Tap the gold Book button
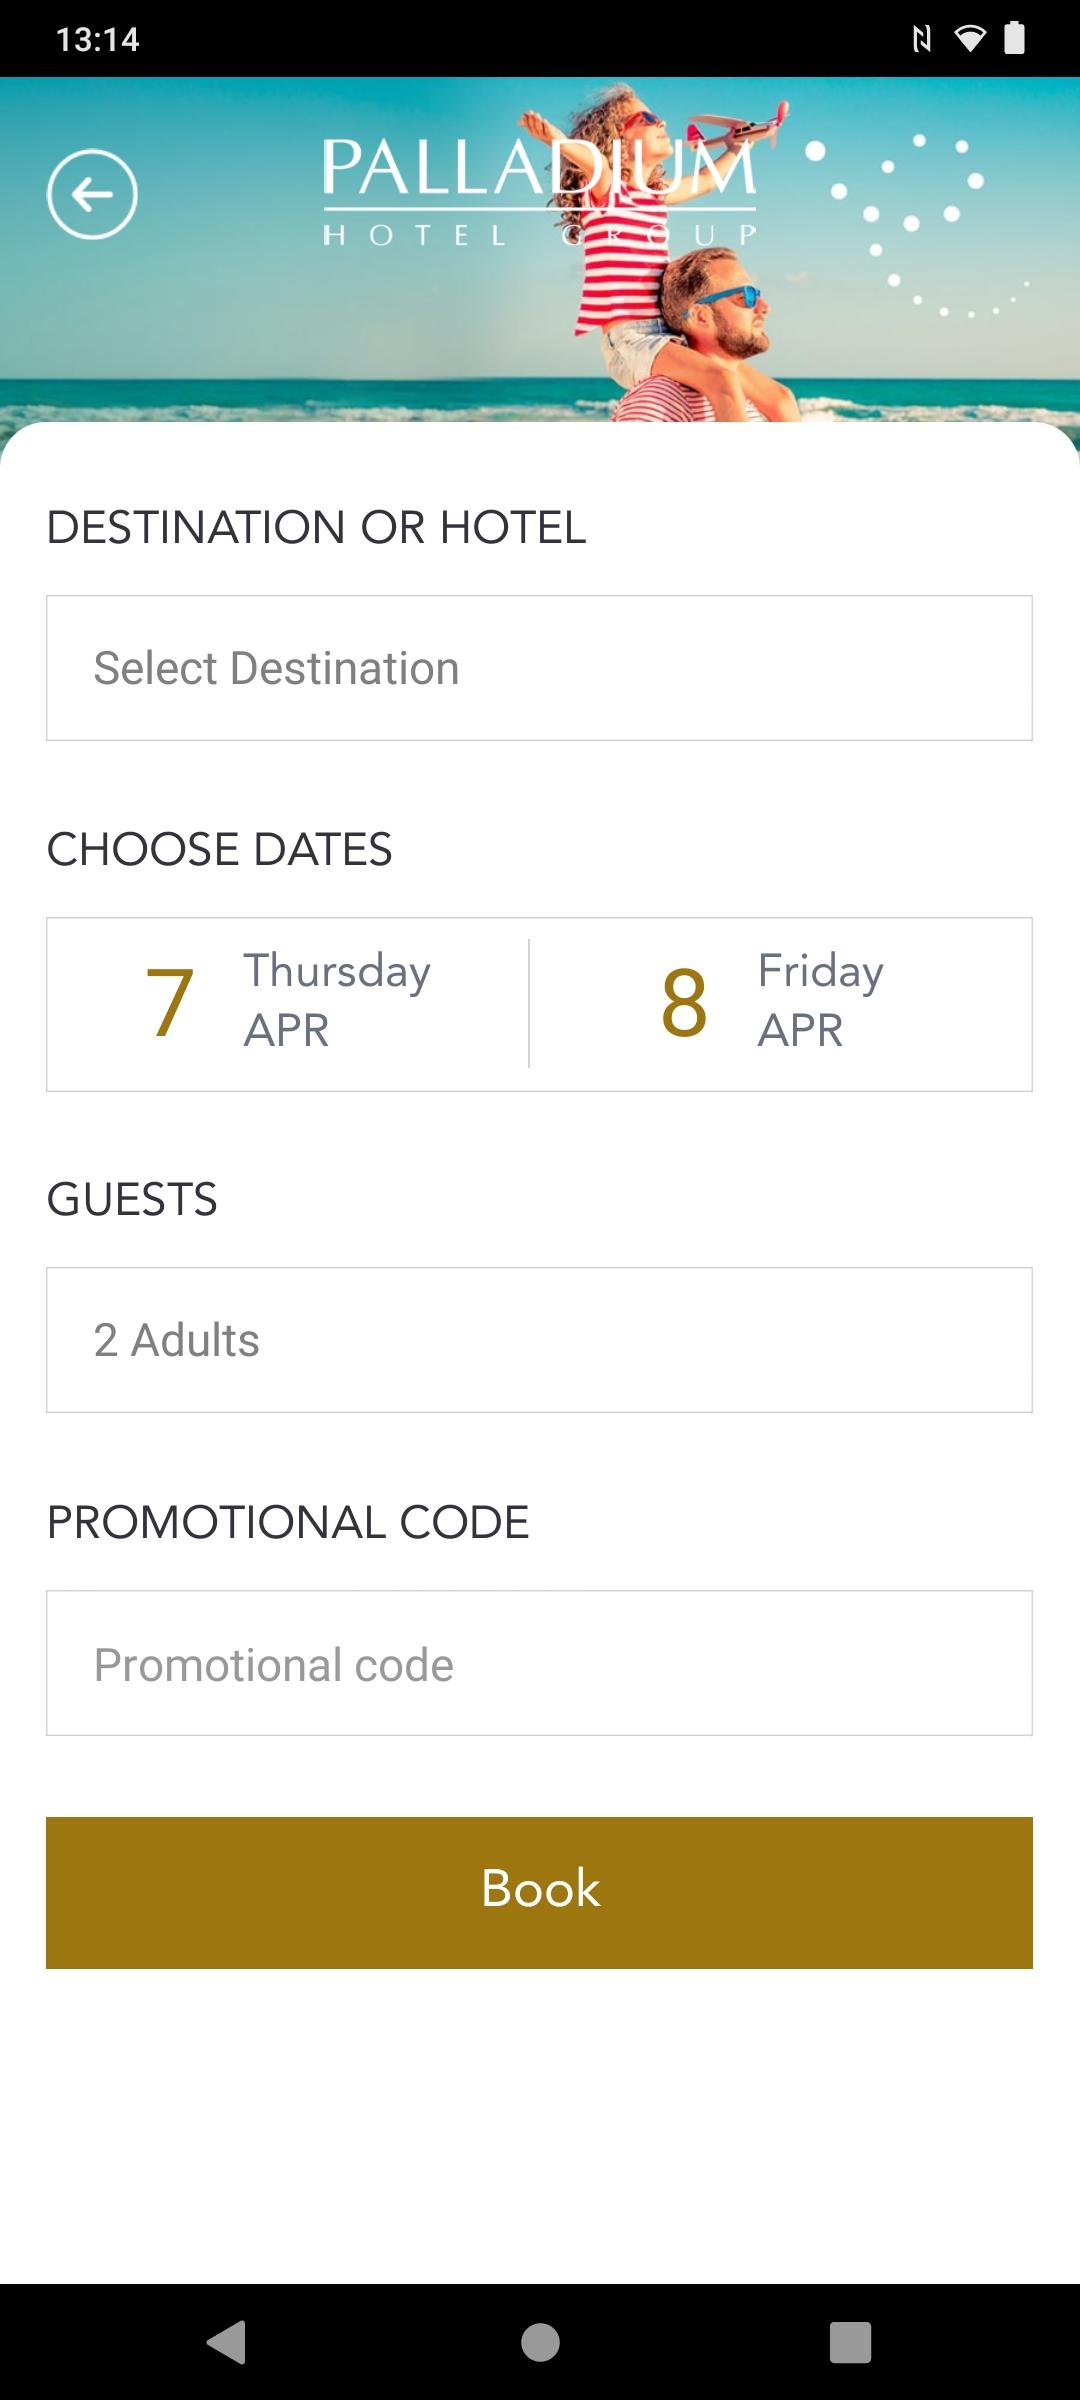Viewport: 1080px width, 2400px height. (x=539, y=1893)
